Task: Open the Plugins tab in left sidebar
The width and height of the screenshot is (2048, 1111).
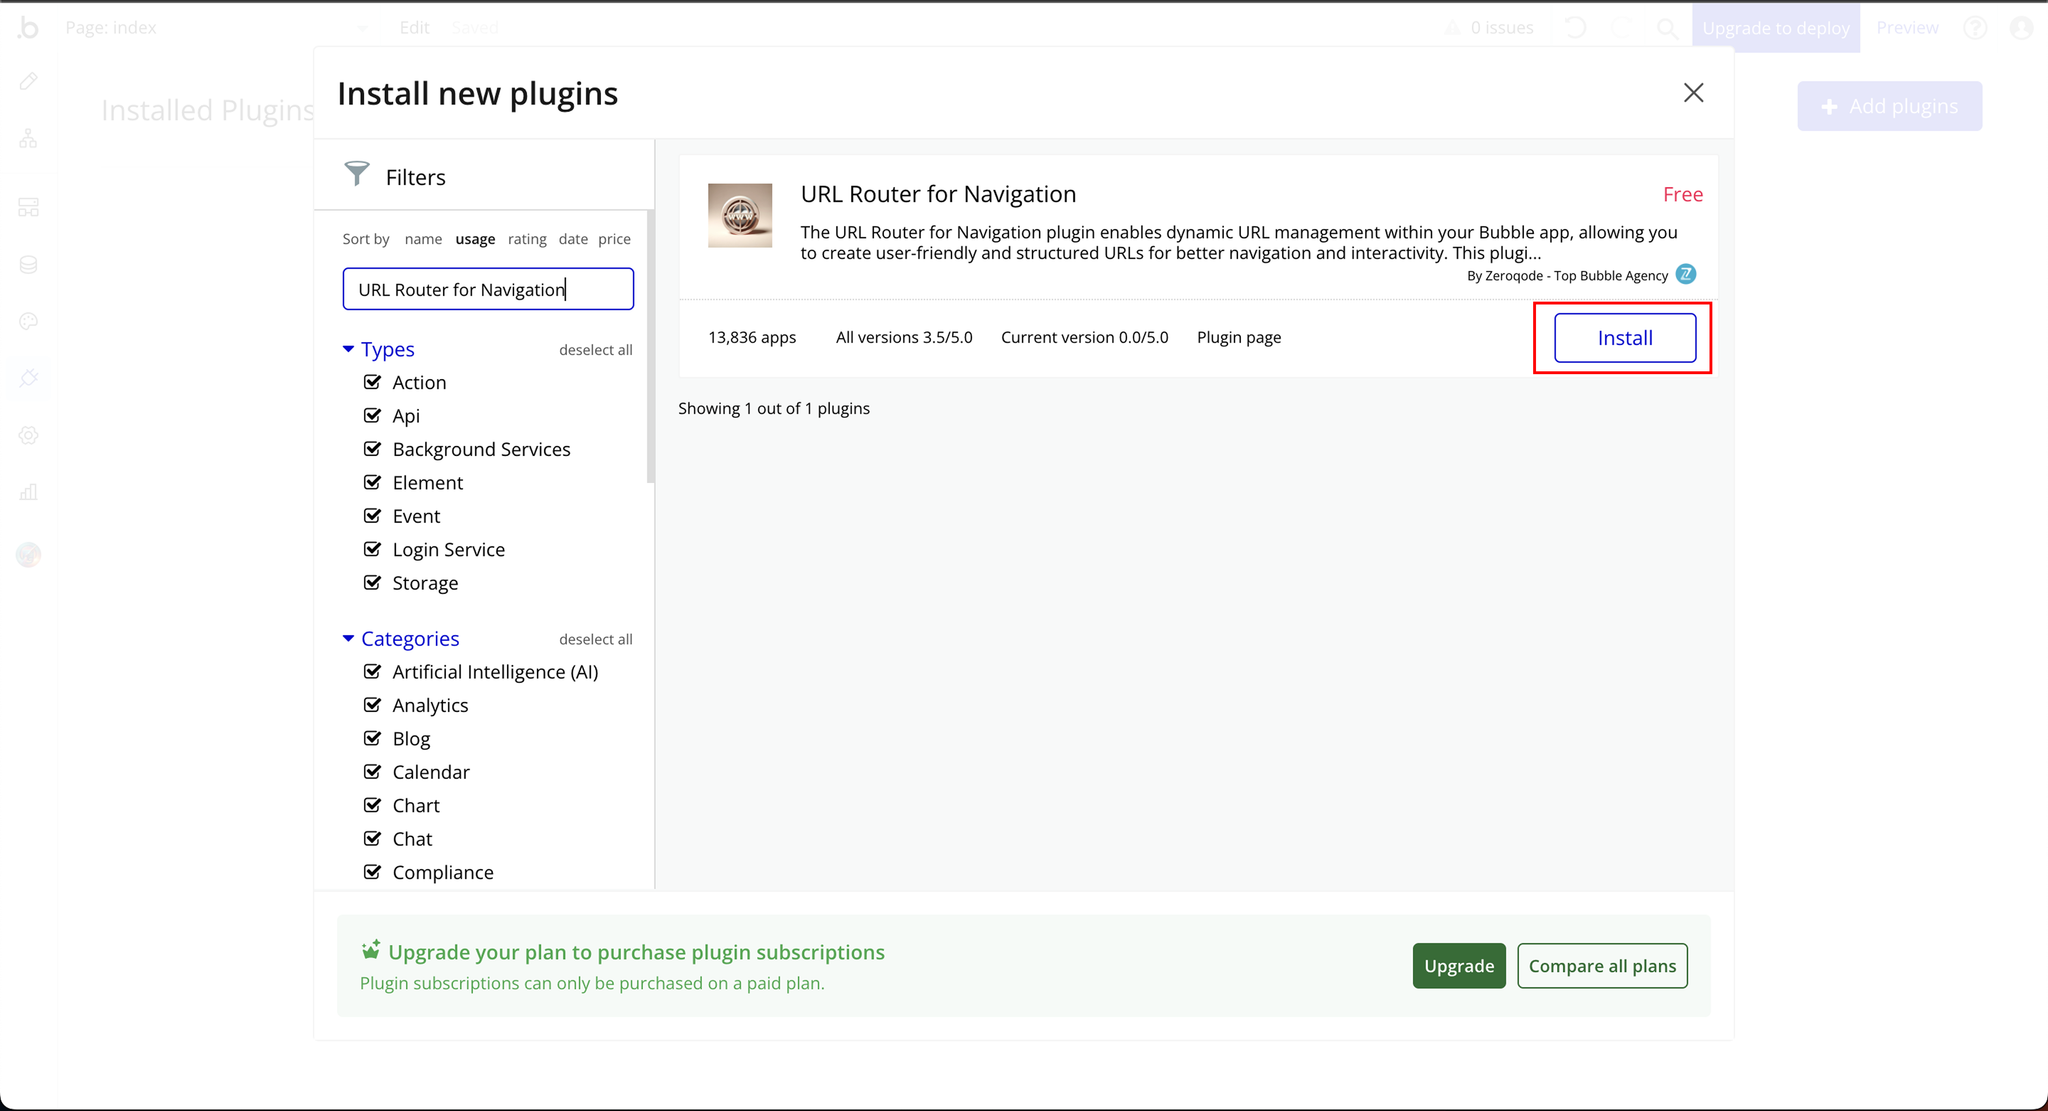Action: tap(28, 378)
